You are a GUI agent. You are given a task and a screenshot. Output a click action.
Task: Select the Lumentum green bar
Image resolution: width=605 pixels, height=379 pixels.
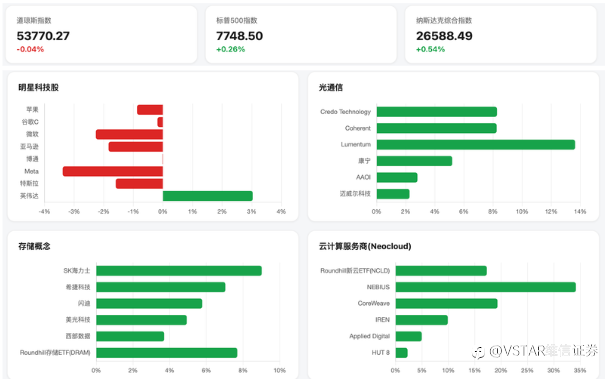[x=476, y=145]
